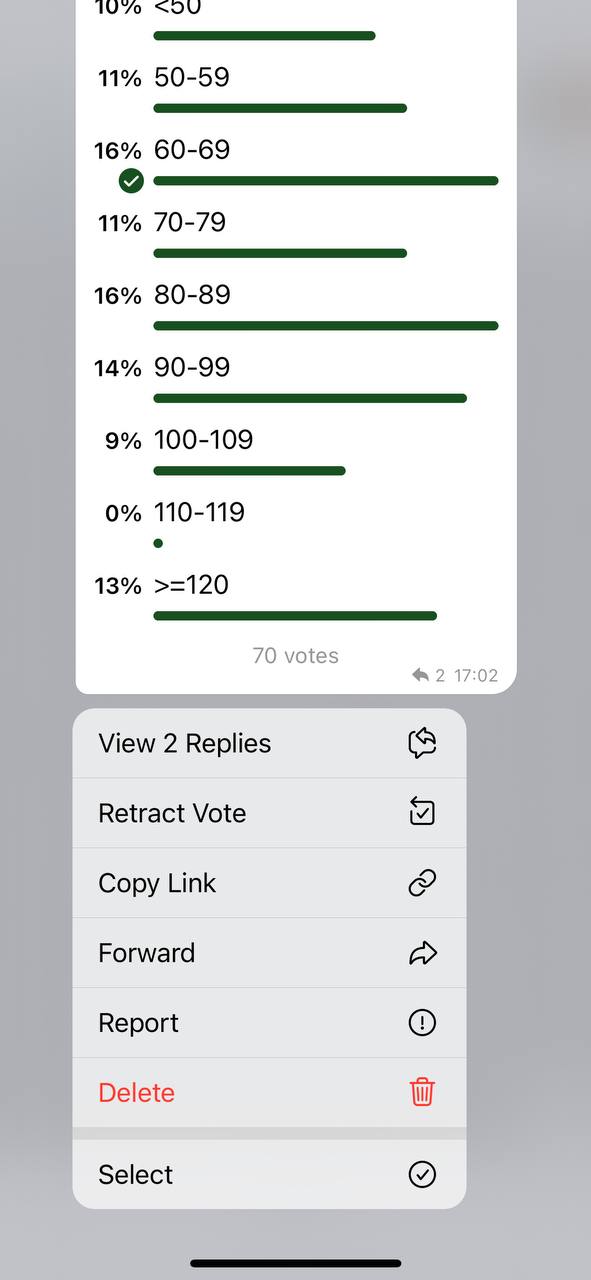Click the Forward arrow icon

(423, 953)
